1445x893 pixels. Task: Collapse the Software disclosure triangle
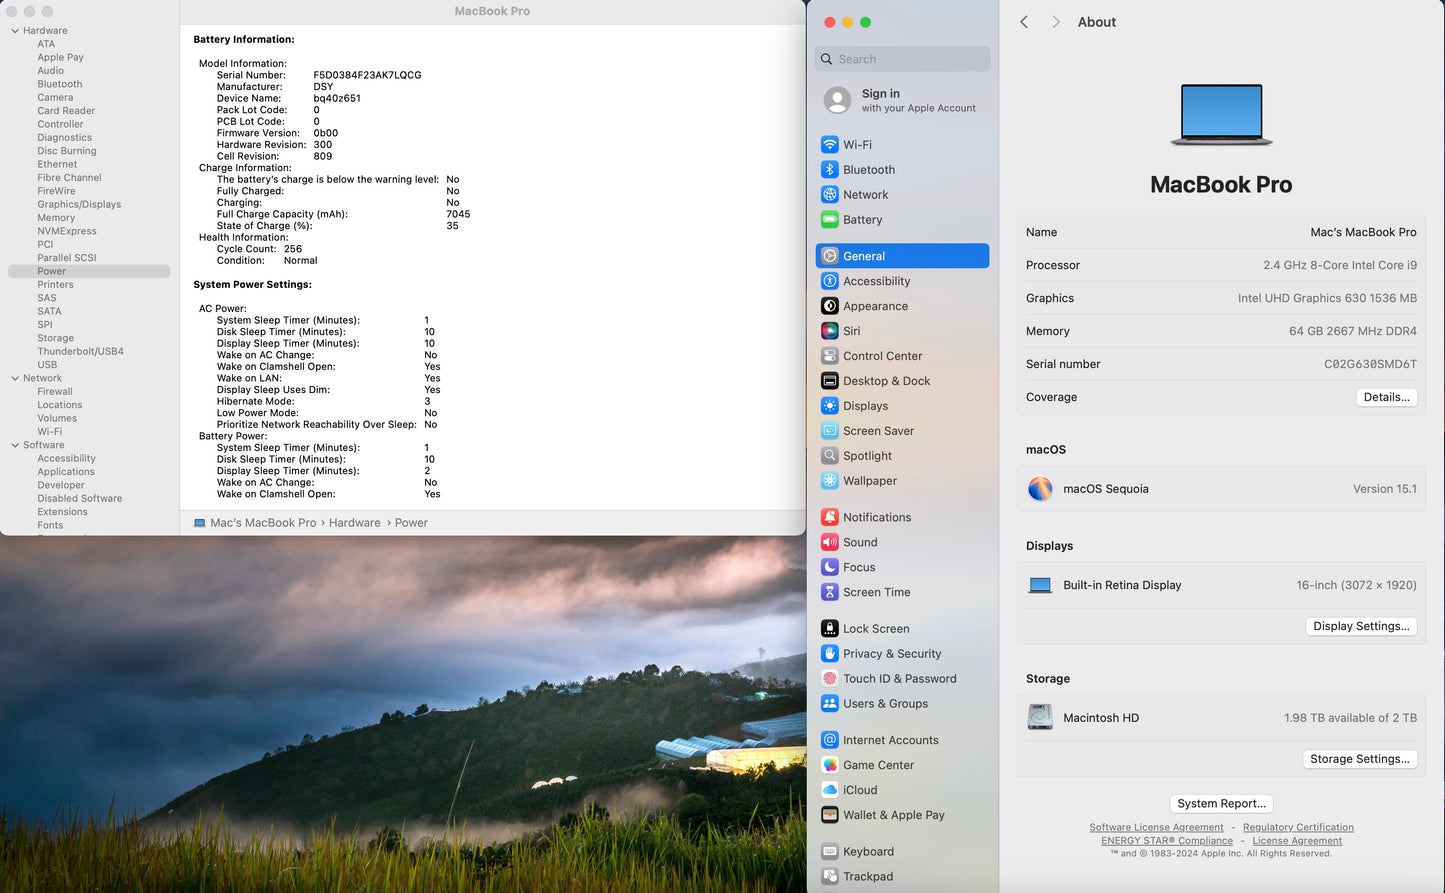click(15, 445)
